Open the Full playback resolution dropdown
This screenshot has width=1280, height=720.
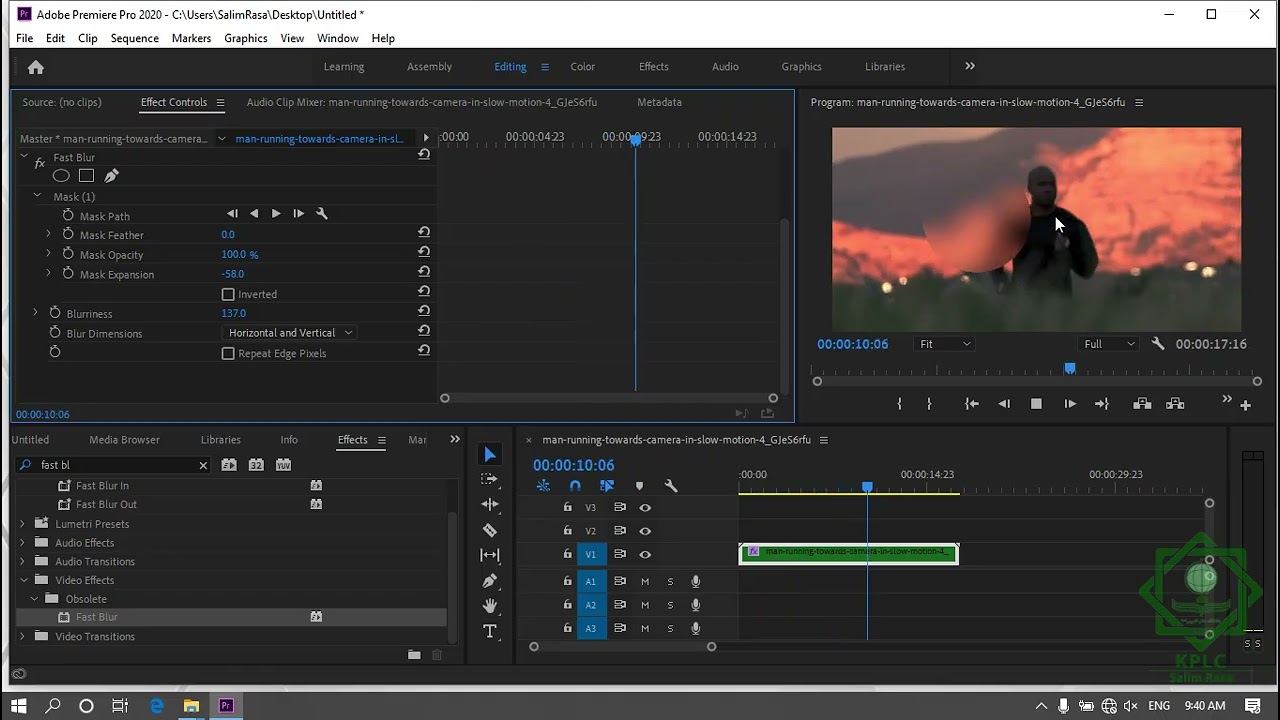point(1110,344)
